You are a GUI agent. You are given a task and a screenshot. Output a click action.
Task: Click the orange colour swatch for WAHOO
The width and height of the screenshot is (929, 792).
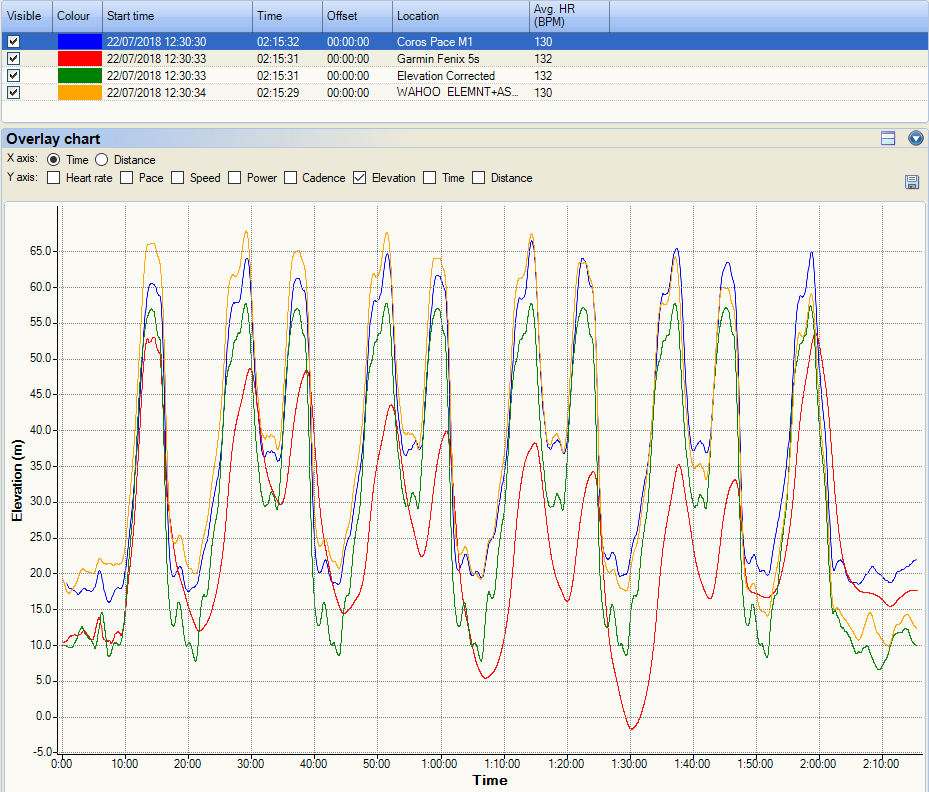(79, 92)
